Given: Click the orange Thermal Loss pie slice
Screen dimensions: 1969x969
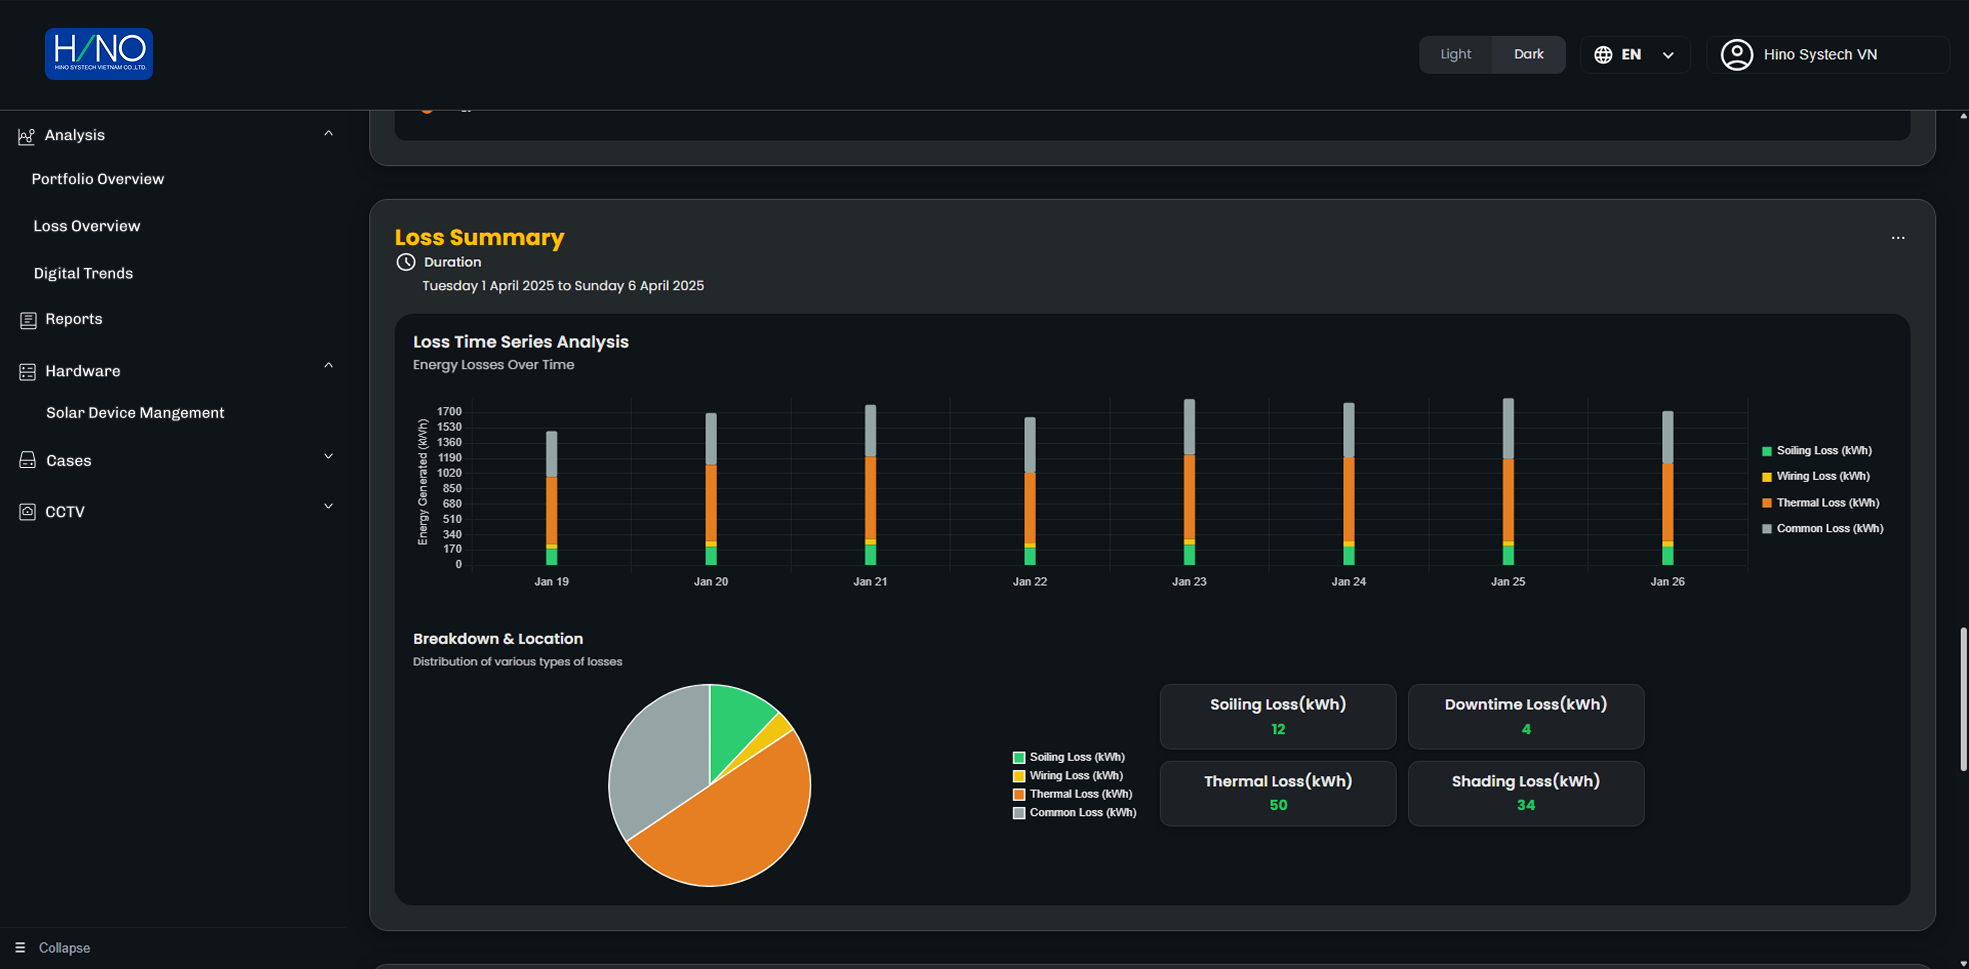Looking at the screenshot, I should (x=740, y=820).
